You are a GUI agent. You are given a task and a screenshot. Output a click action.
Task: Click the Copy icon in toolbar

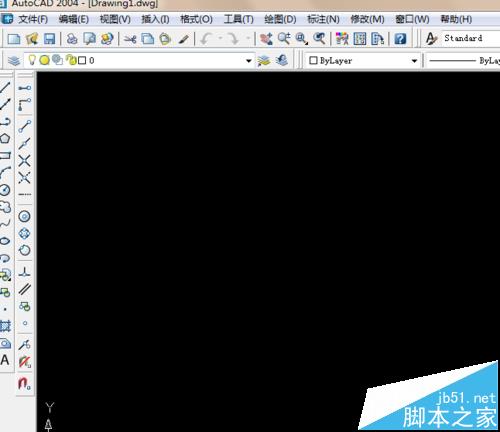coord(148,39)
